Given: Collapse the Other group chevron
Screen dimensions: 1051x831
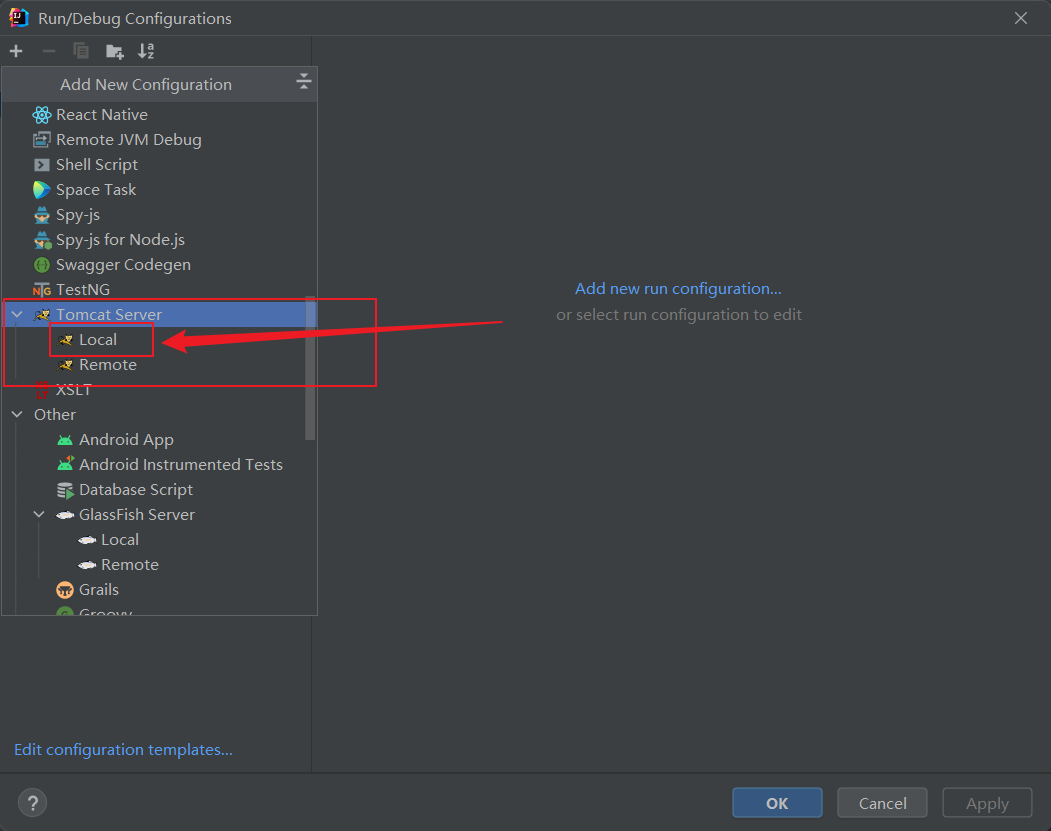Looking at the screenshot, I should pos(17,415).
